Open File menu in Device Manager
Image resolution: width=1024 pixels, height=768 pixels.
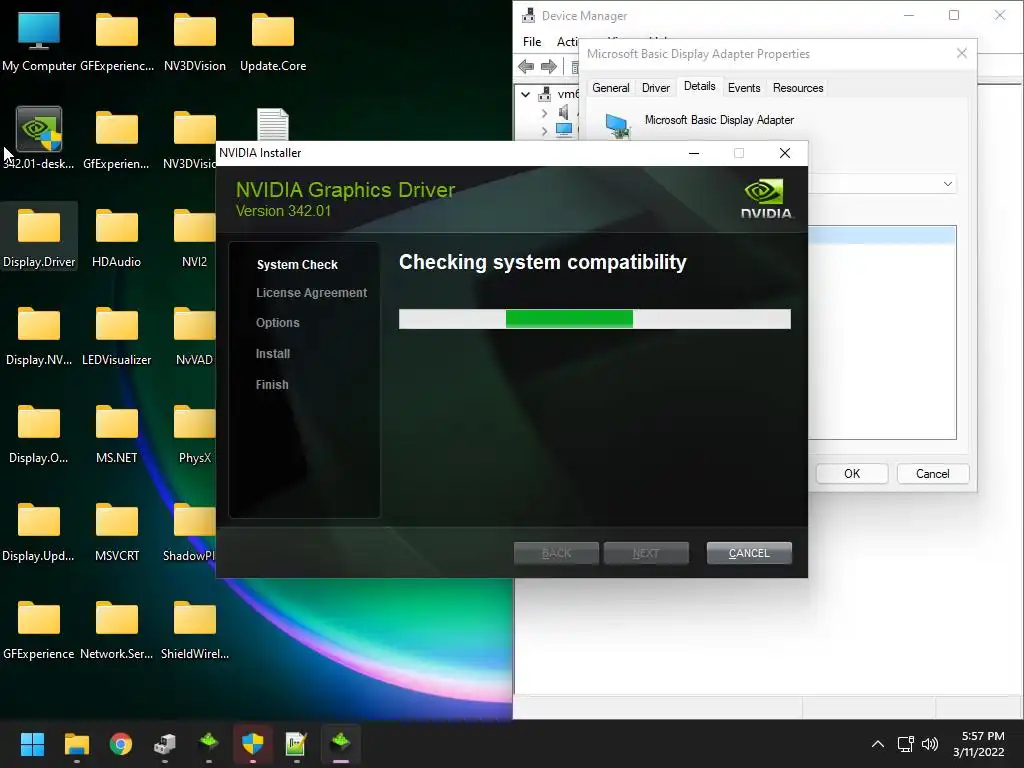532,42
